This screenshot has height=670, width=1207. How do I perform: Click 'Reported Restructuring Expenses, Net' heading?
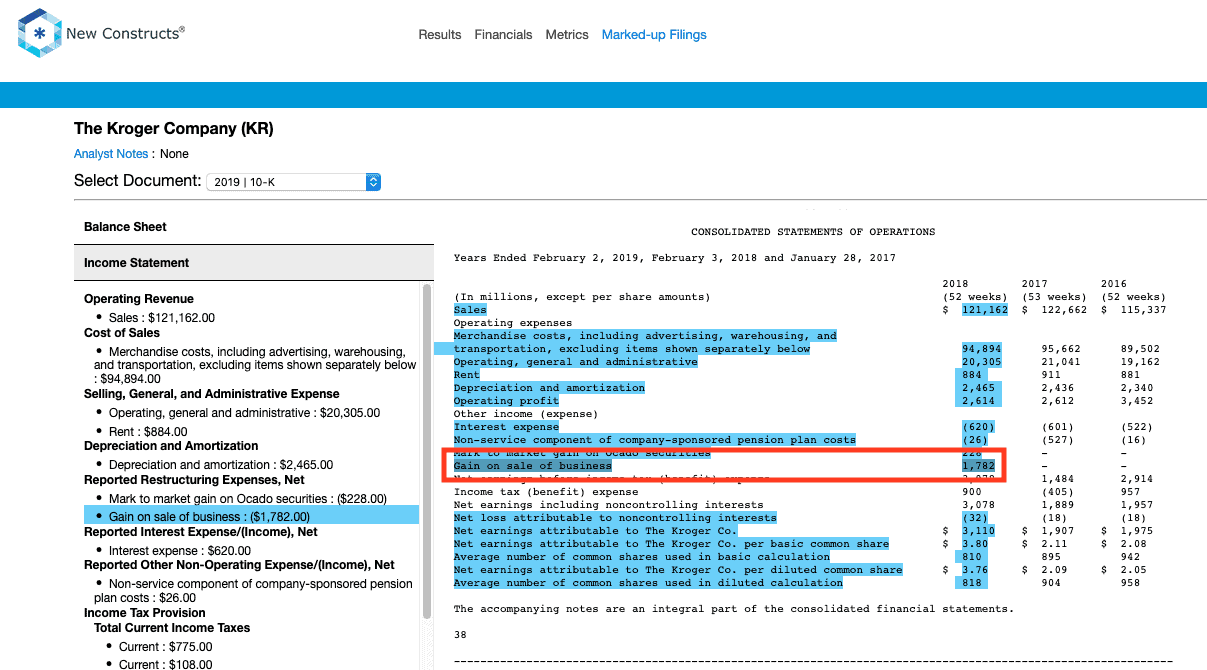point(194,480)
